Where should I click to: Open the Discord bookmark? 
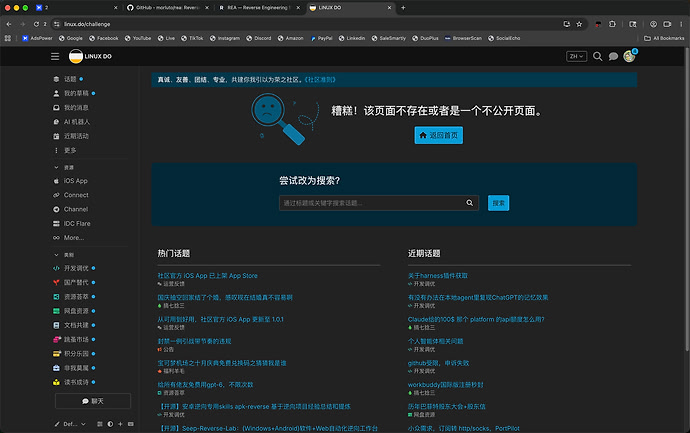point(259,38)
